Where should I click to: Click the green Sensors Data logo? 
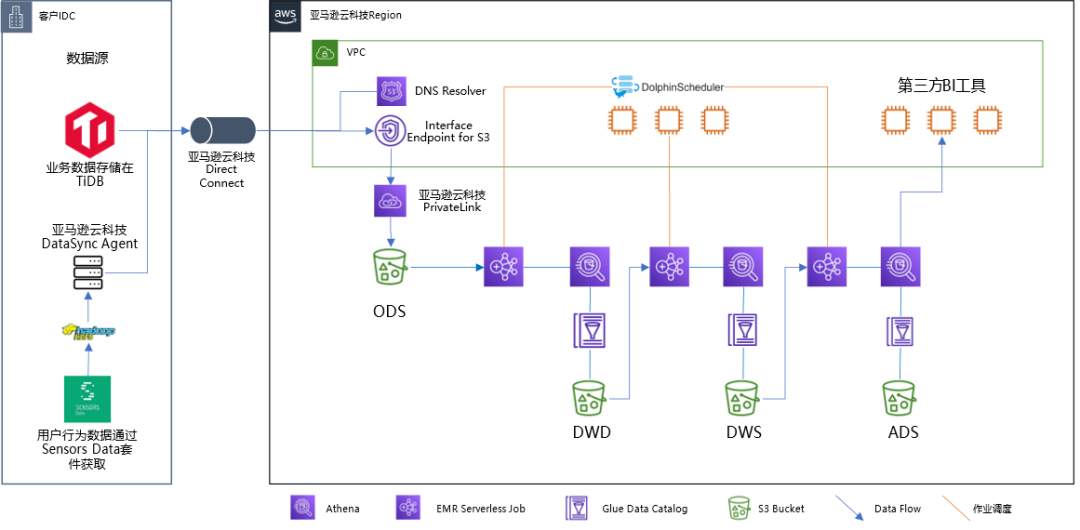(87, 399)
